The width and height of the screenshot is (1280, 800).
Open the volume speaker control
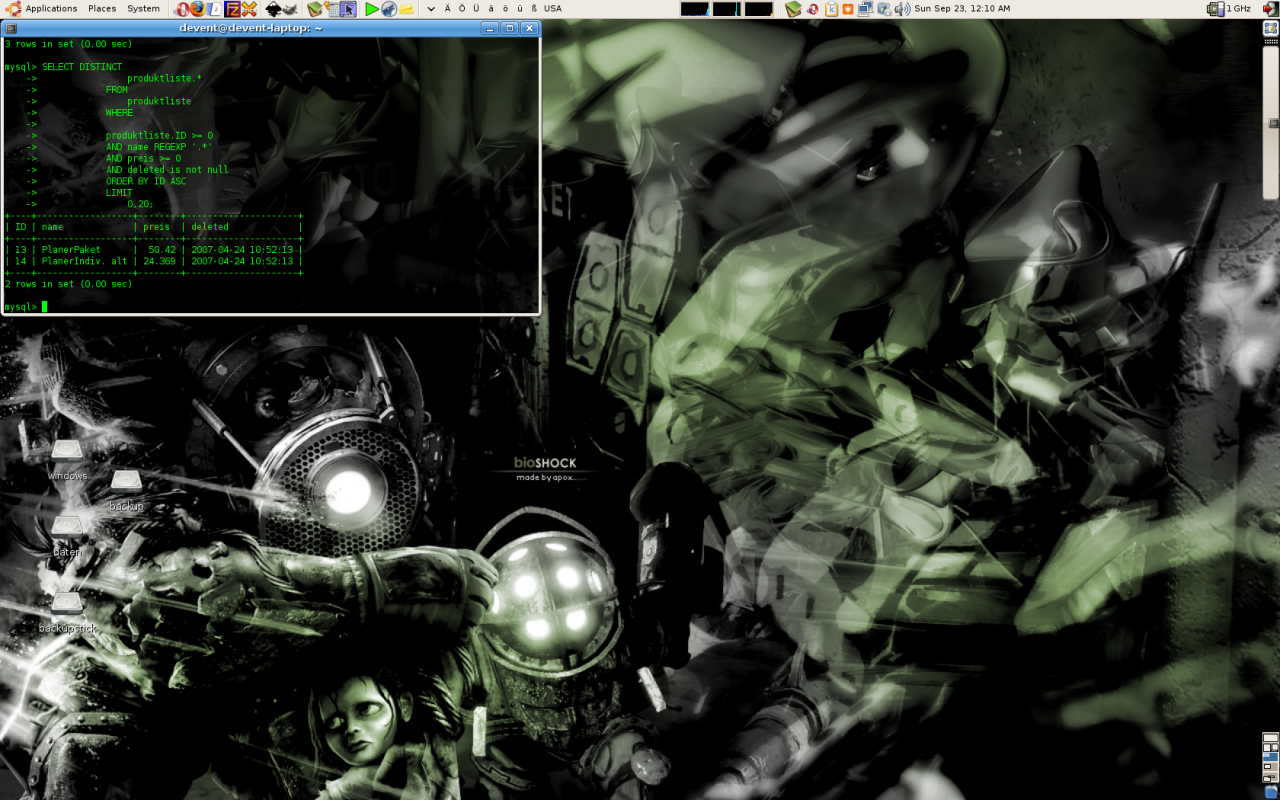point(902,9)
